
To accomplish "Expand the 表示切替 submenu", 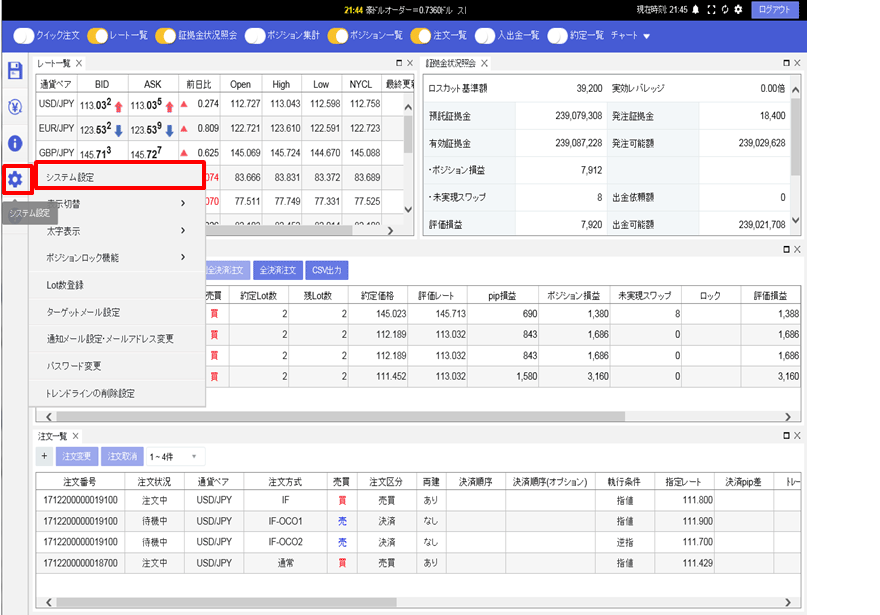I will click(x=117, y=204).
